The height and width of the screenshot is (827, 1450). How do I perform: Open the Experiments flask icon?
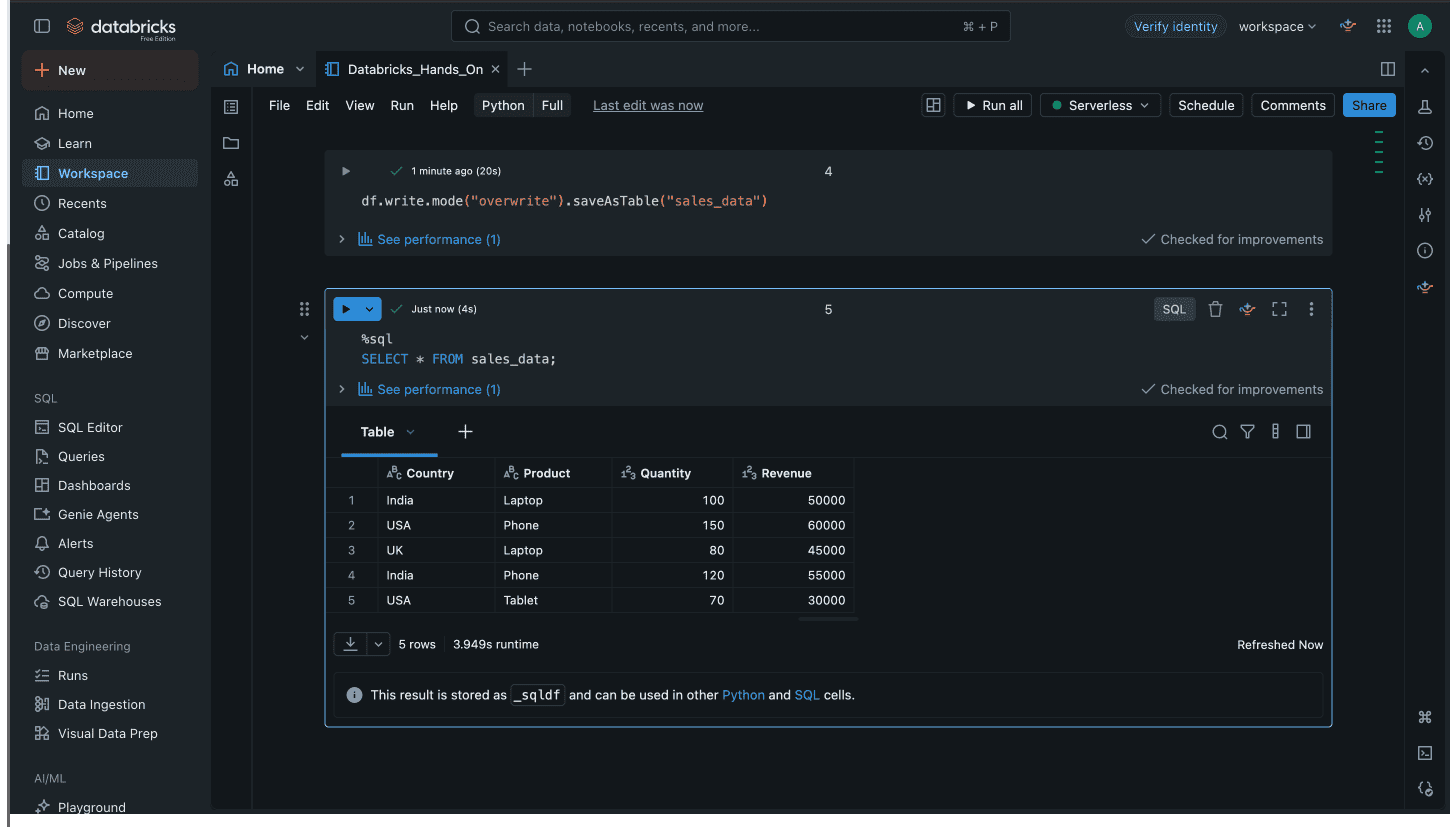(1425, 107)
